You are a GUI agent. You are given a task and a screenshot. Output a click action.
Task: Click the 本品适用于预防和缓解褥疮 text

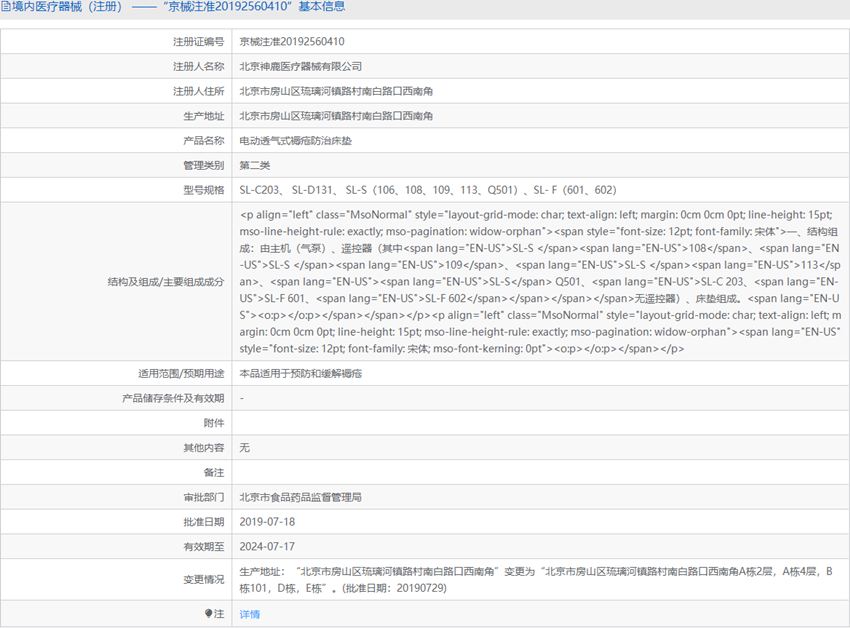301,373
